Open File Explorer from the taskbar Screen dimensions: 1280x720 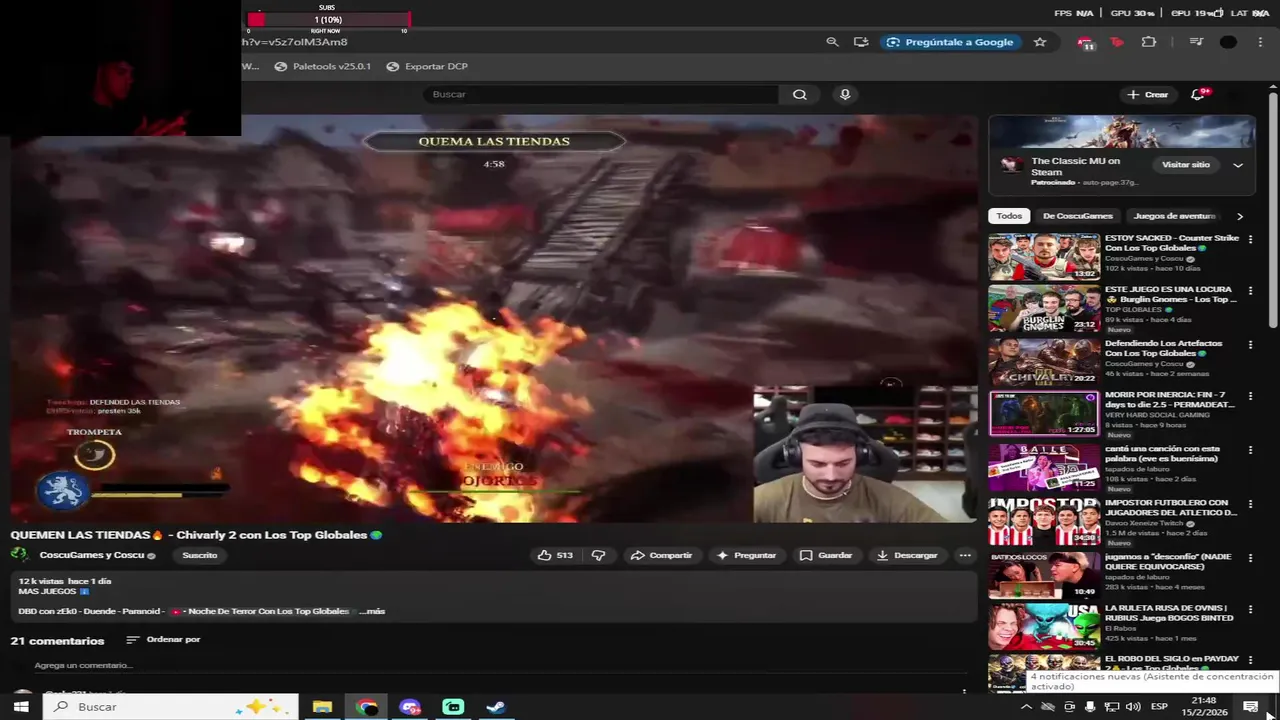point(322,707)
